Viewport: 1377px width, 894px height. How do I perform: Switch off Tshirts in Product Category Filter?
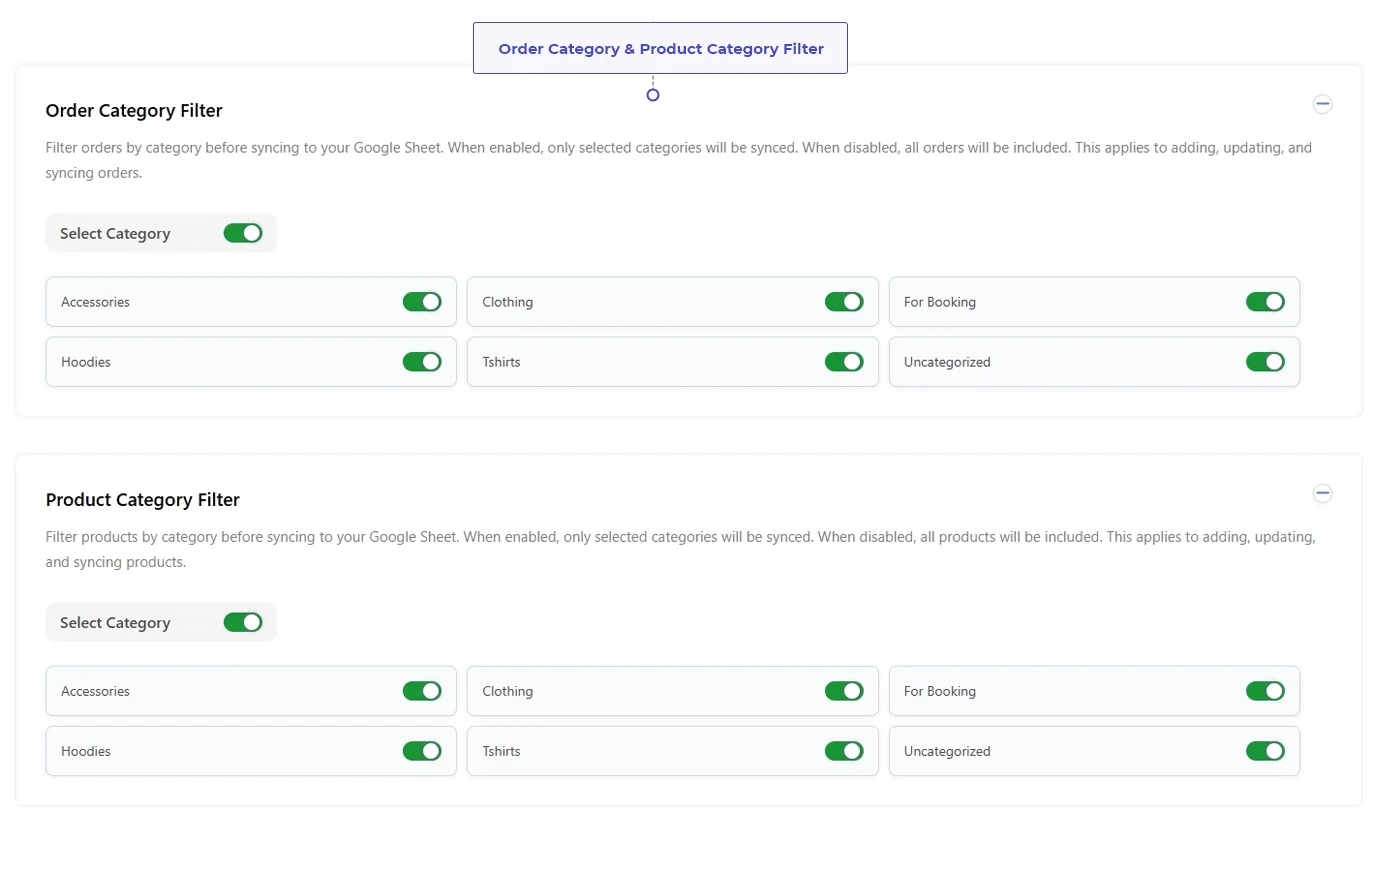pyautogui.click(x=844, y=751)
